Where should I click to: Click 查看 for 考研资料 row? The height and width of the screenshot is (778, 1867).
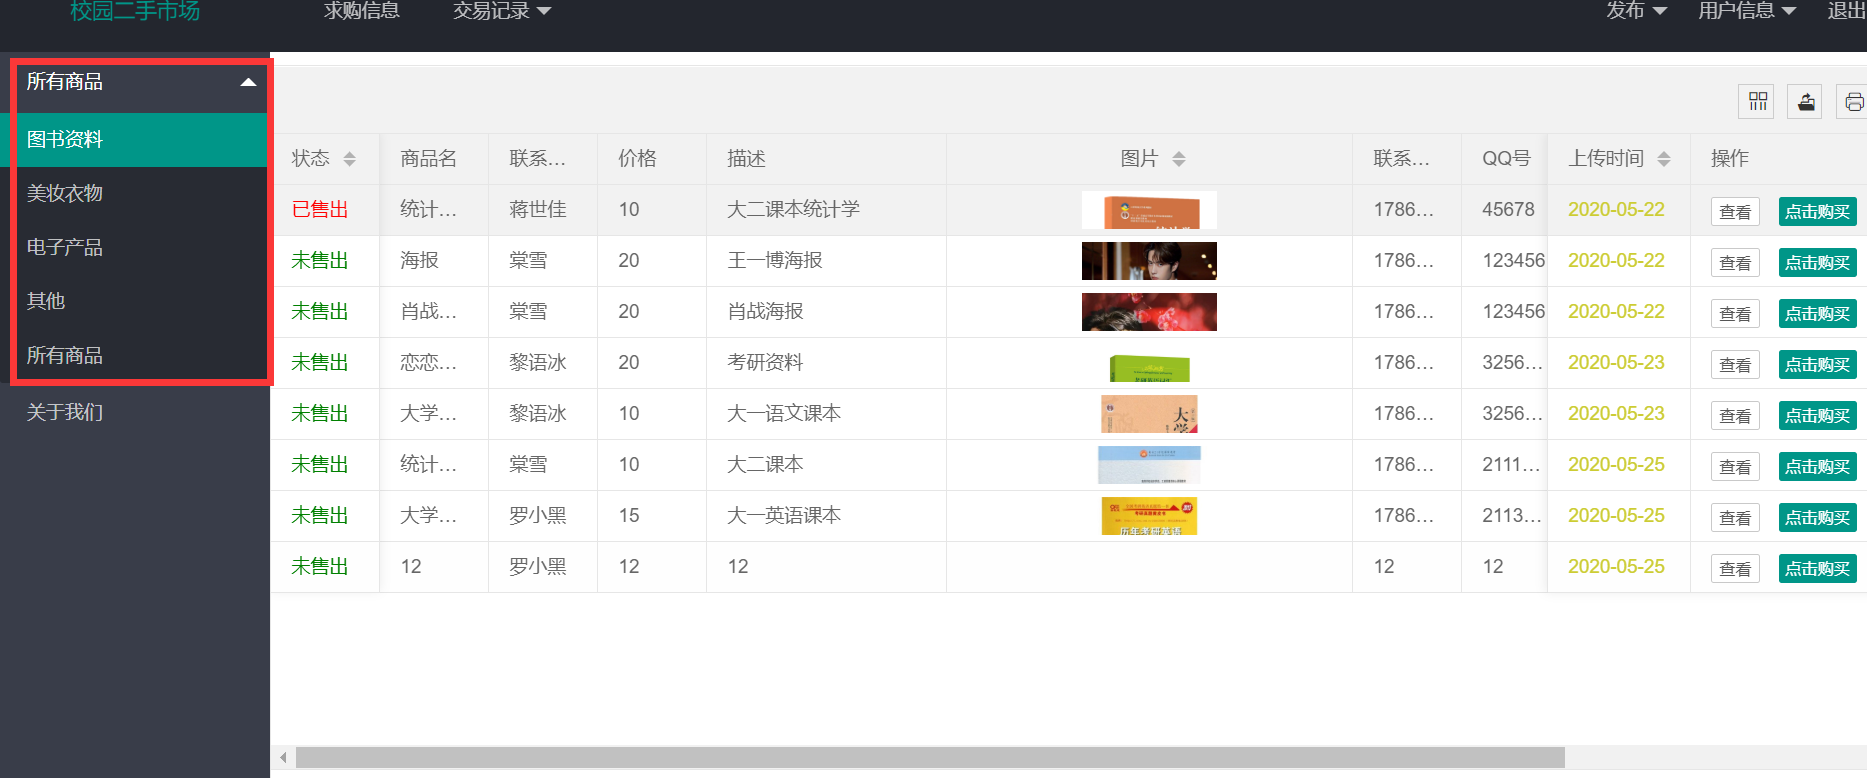(x=1735, y=365)
